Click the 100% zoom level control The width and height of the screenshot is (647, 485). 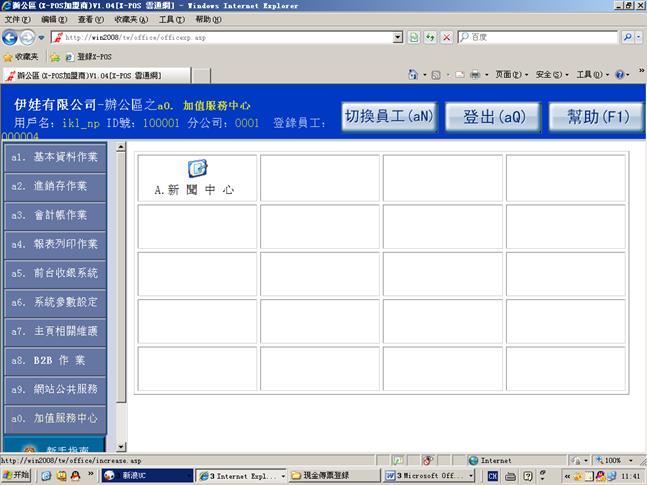[613, 460]
